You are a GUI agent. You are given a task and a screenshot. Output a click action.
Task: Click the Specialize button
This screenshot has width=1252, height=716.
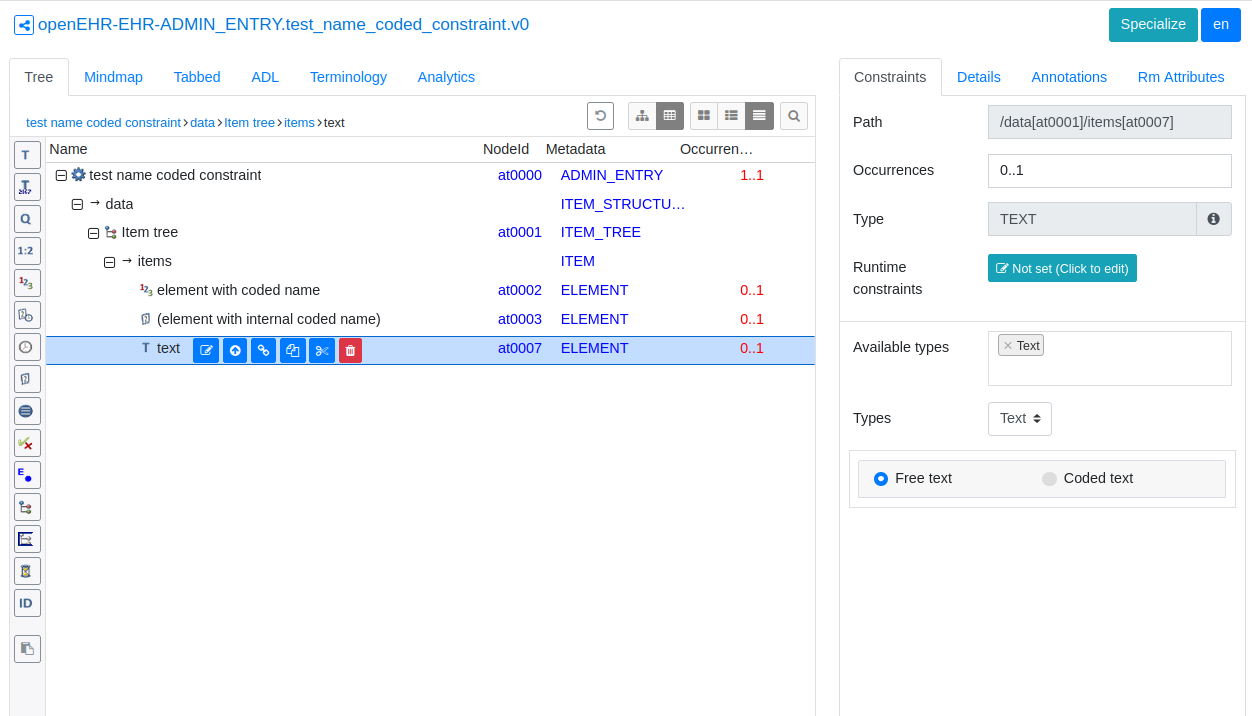pyautogui.click(x=1152, y=25)
